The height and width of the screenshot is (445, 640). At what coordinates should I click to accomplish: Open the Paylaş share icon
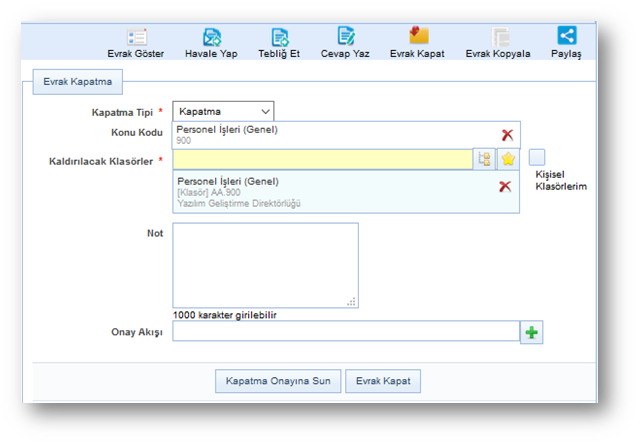pyautogui.click(x=566, y=37)
